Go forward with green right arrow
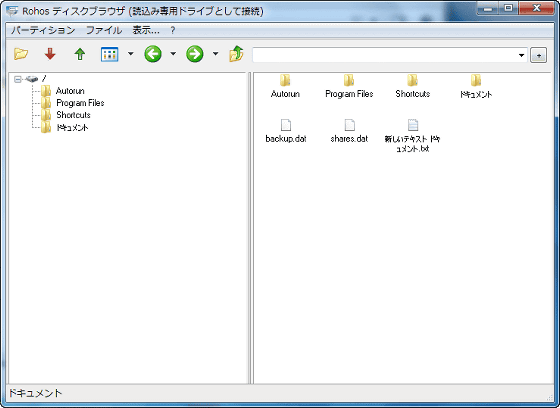Image resolution: width=560 pixels, height=408 pixels. click(195, 54)
